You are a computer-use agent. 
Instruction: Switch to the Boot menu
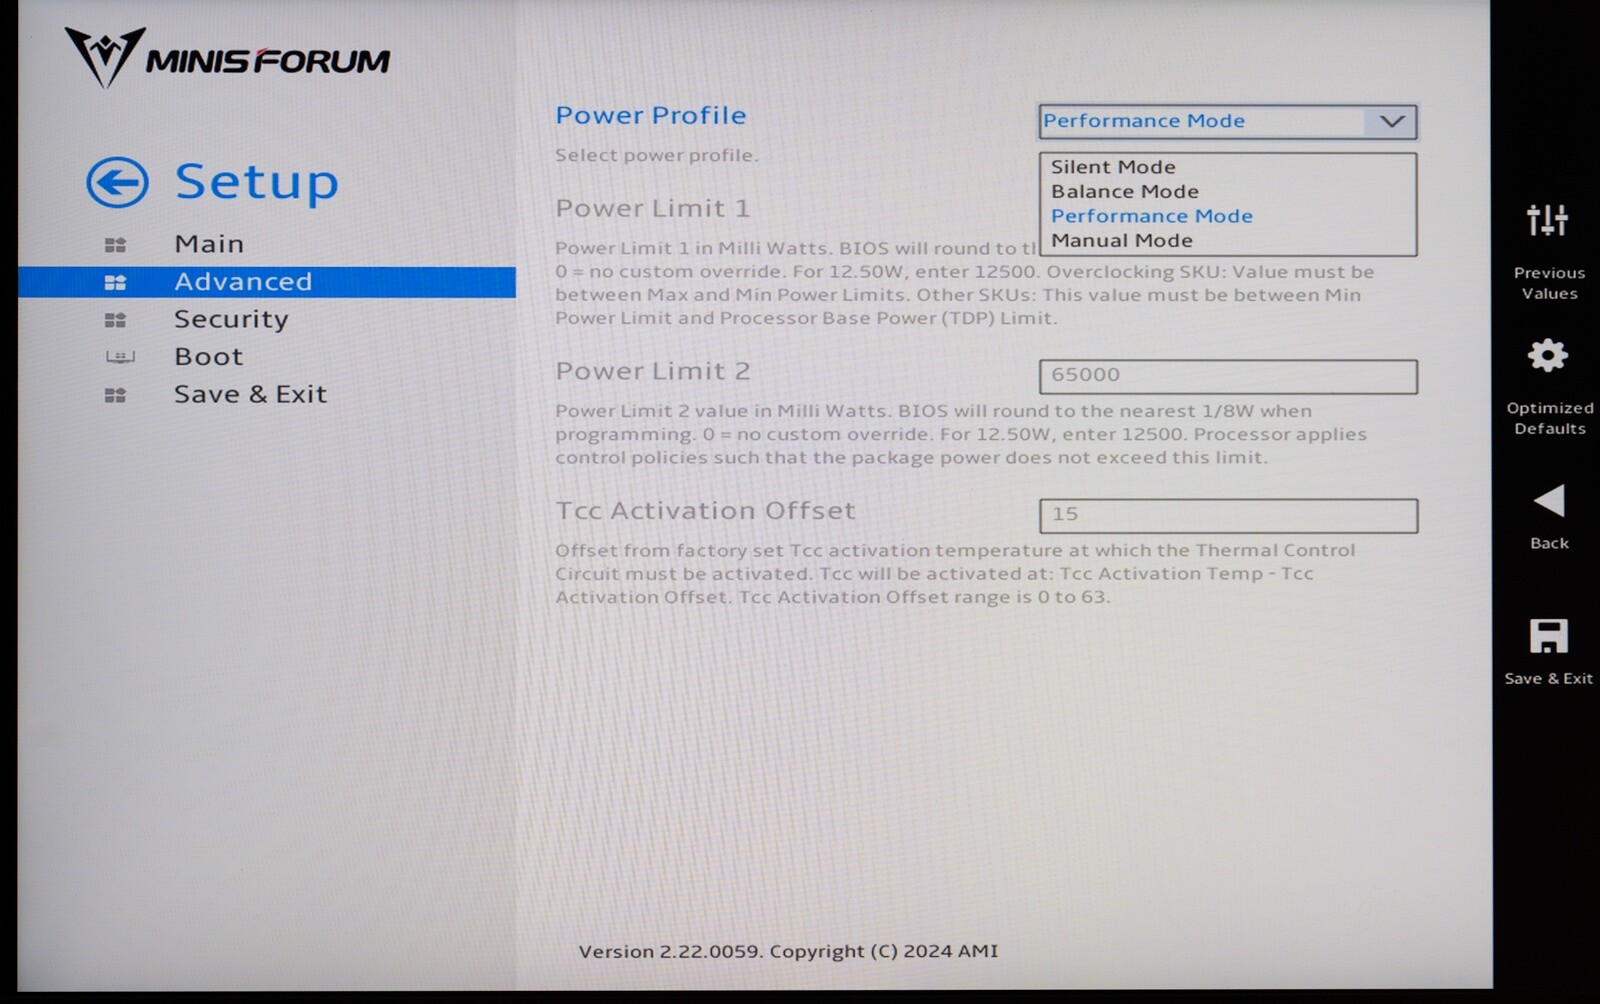[208, 357]
